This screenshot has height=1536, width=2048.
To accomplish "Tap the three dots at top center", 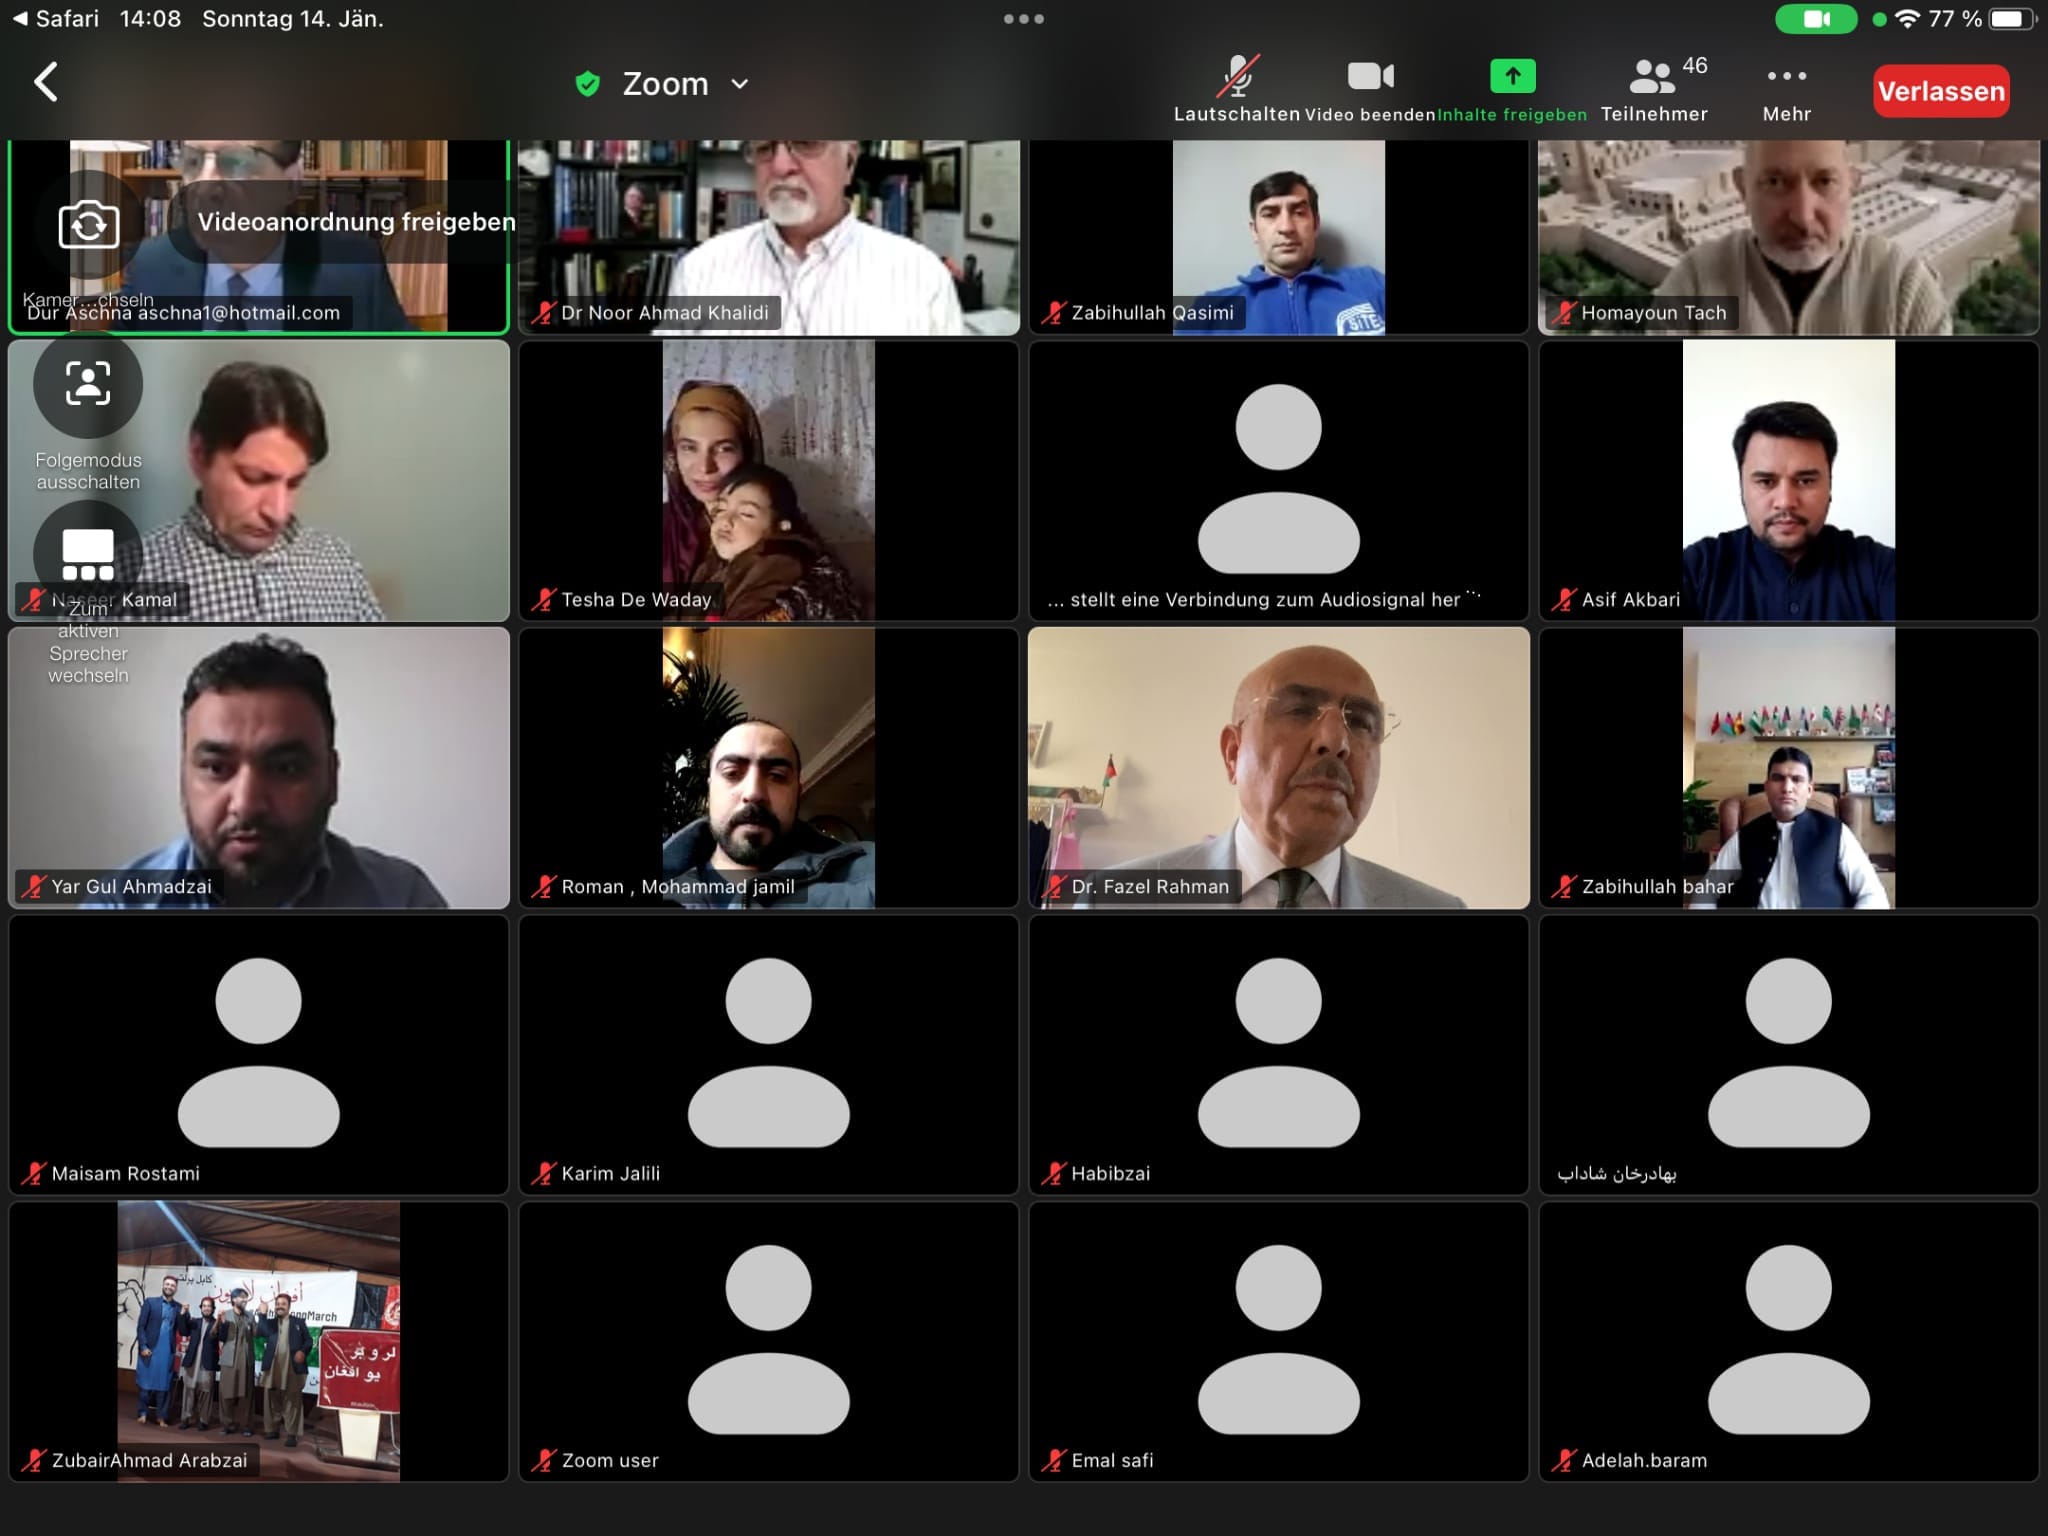I will [1024, 19].
